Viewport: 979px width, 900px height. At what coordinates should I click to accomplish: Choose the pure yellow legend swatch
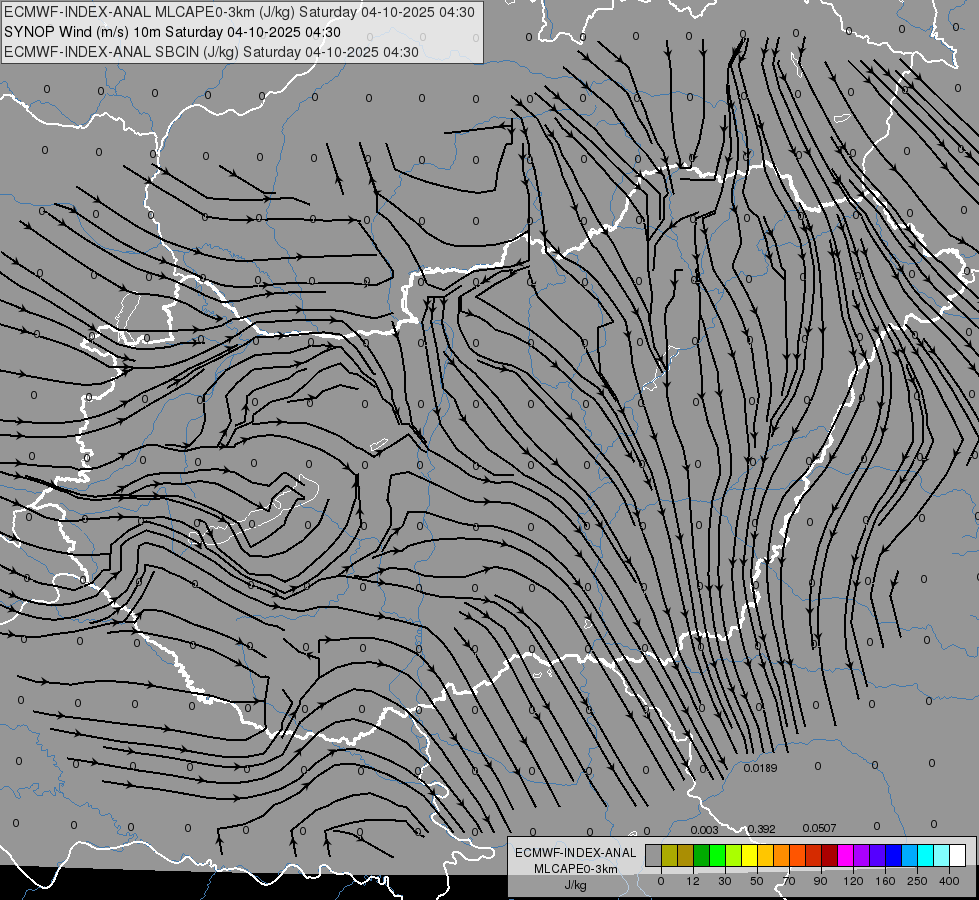pyautogui.click(x=750, y=855)
